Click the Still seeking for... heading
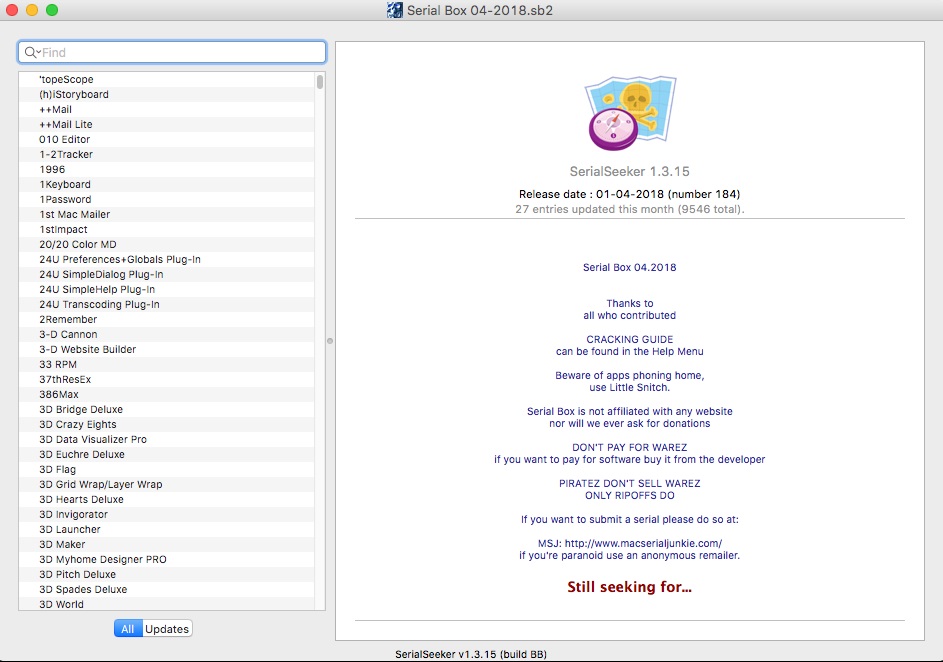943x662 pixels. coord(629,587)
